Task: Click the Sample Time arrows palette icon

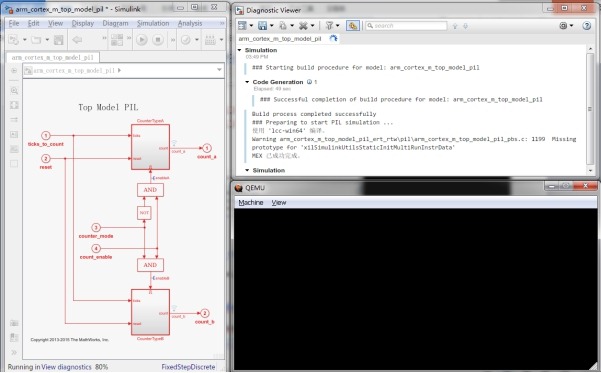Action: [14, 120]
